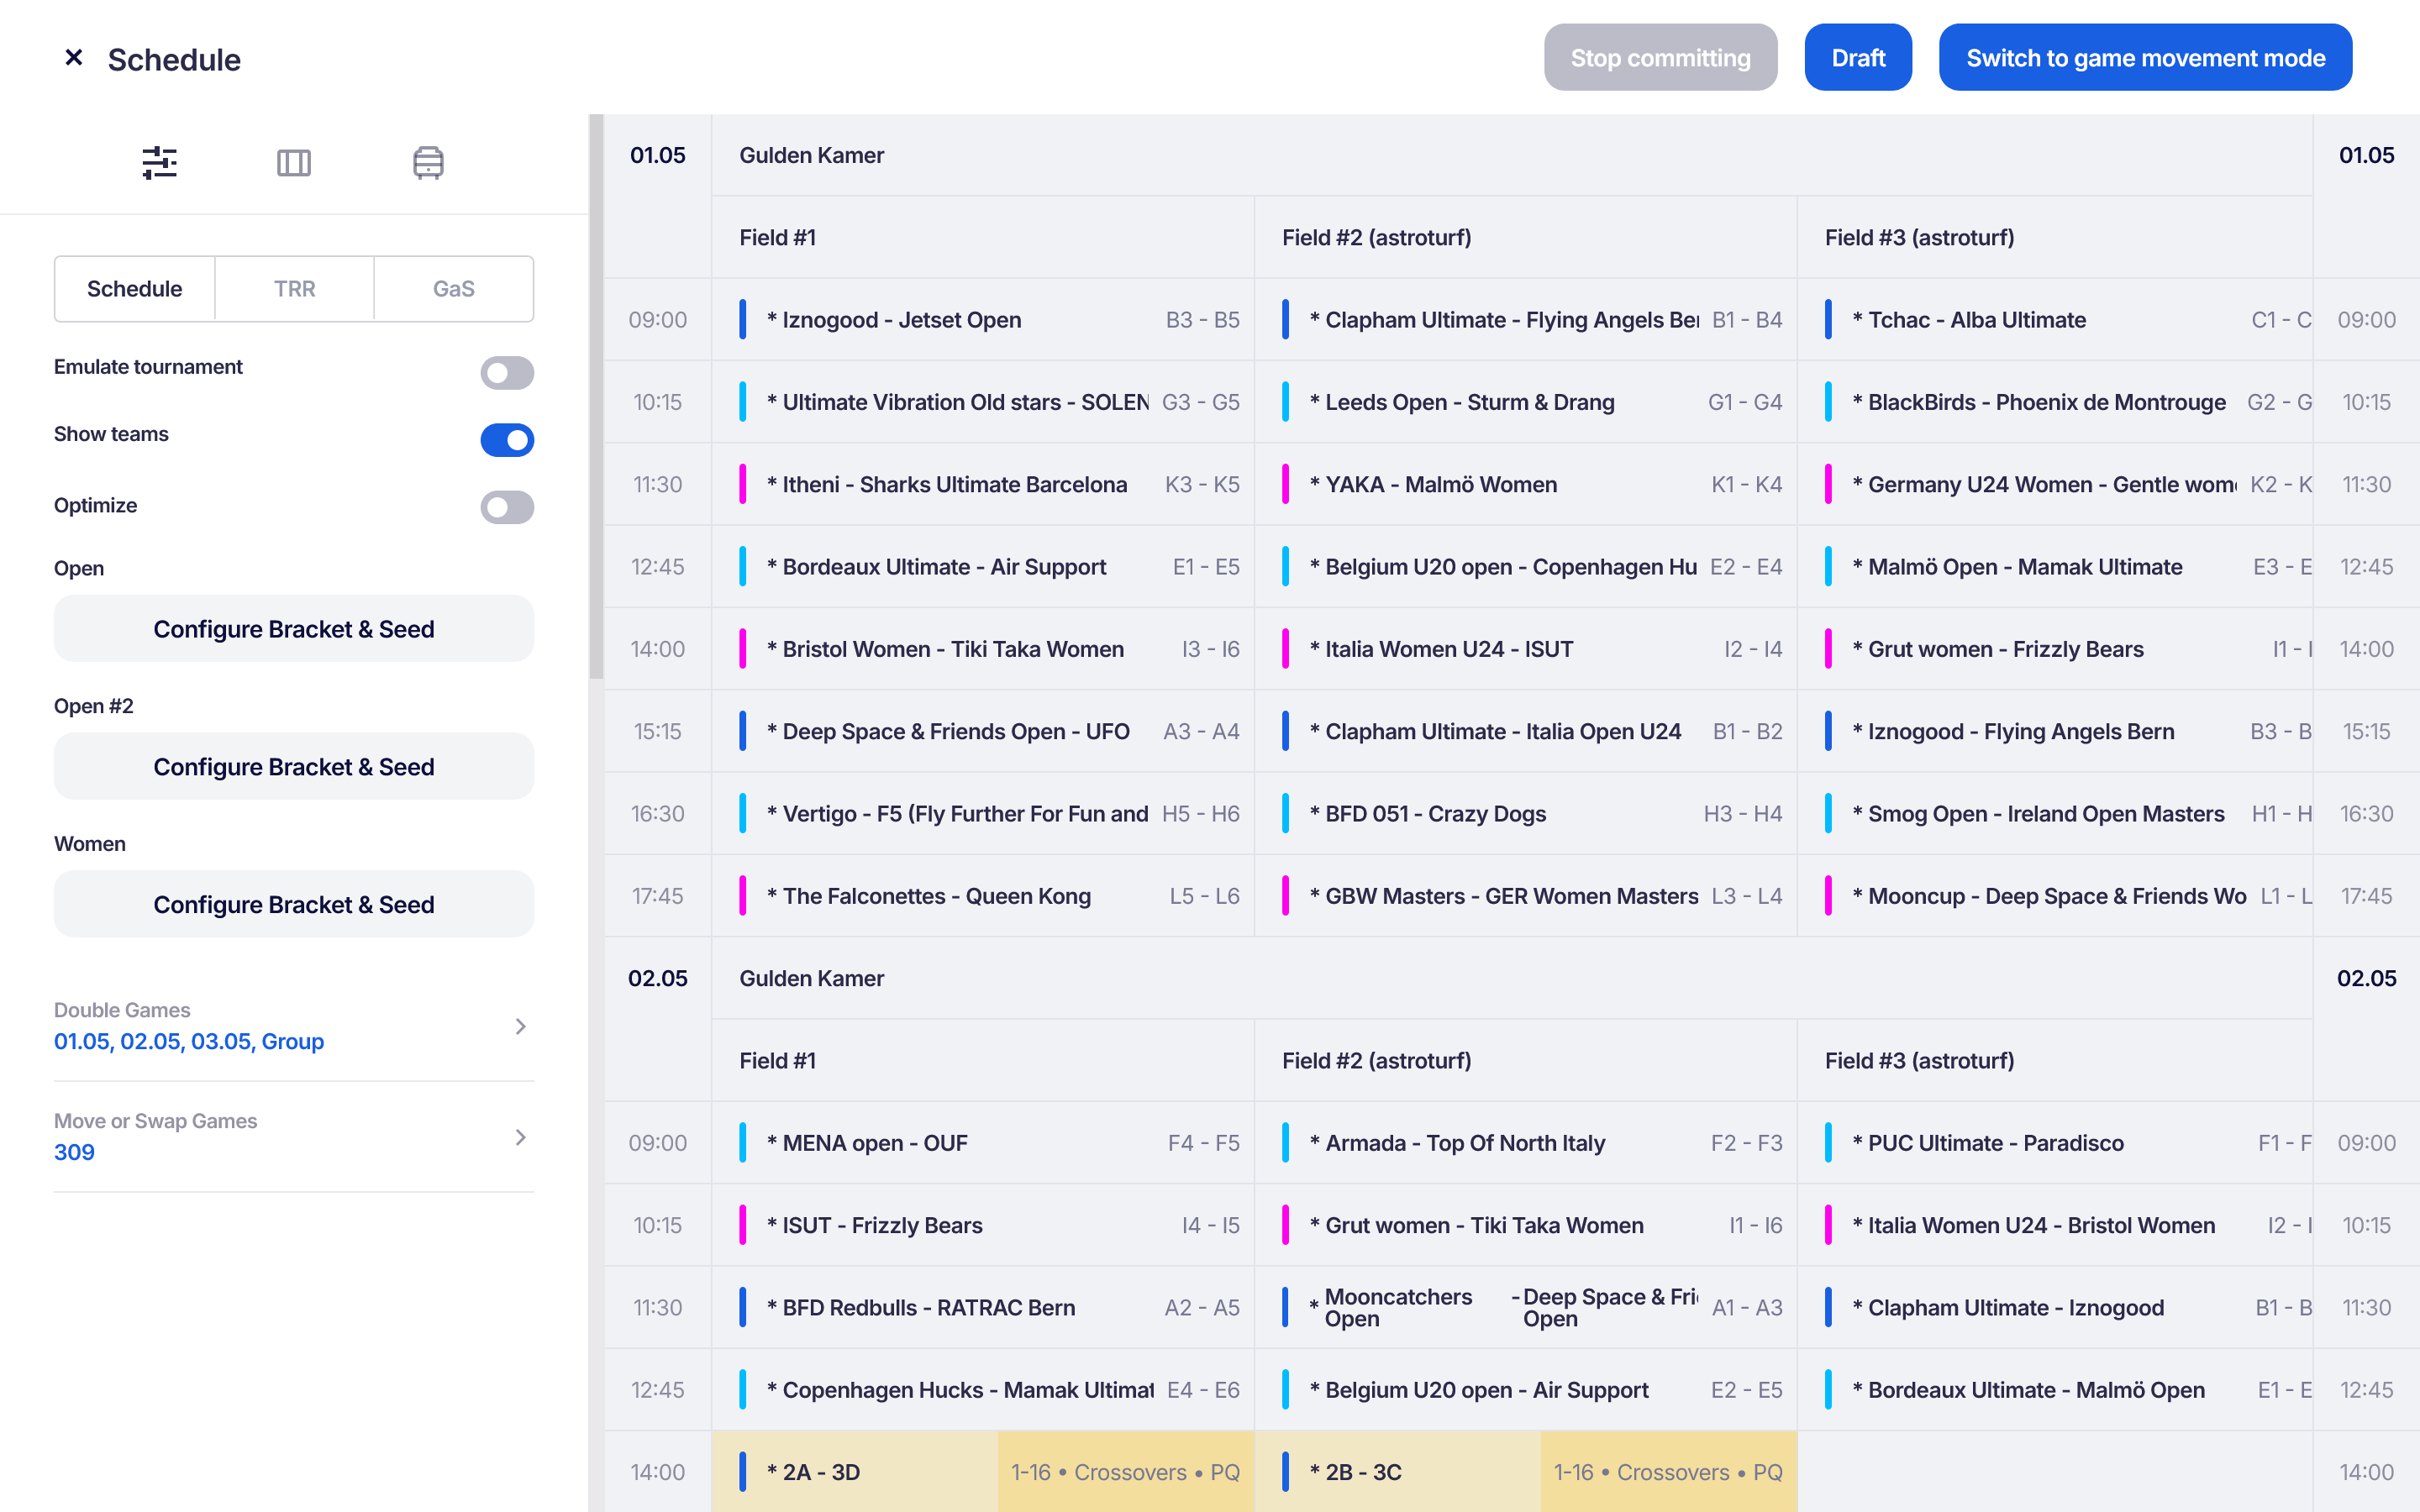
Task: Close the Schedule panel with X icon
Action: pos(73,58)
